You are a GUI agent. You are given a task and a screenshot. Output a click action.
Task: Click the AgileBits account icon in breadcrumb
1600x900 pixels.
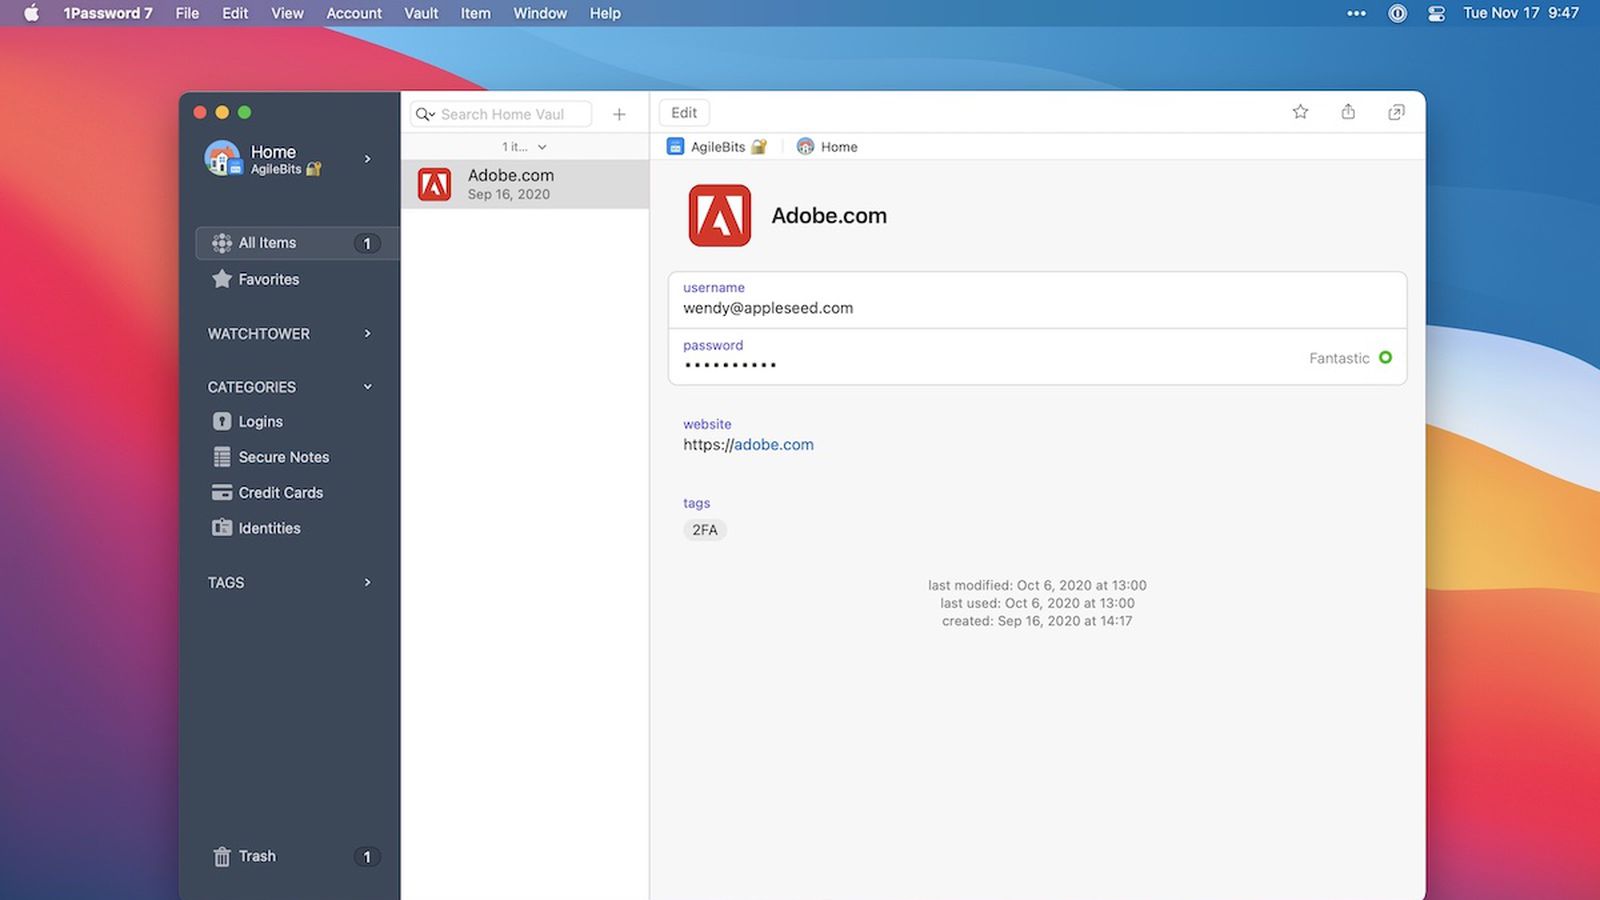tap(675, 147)
